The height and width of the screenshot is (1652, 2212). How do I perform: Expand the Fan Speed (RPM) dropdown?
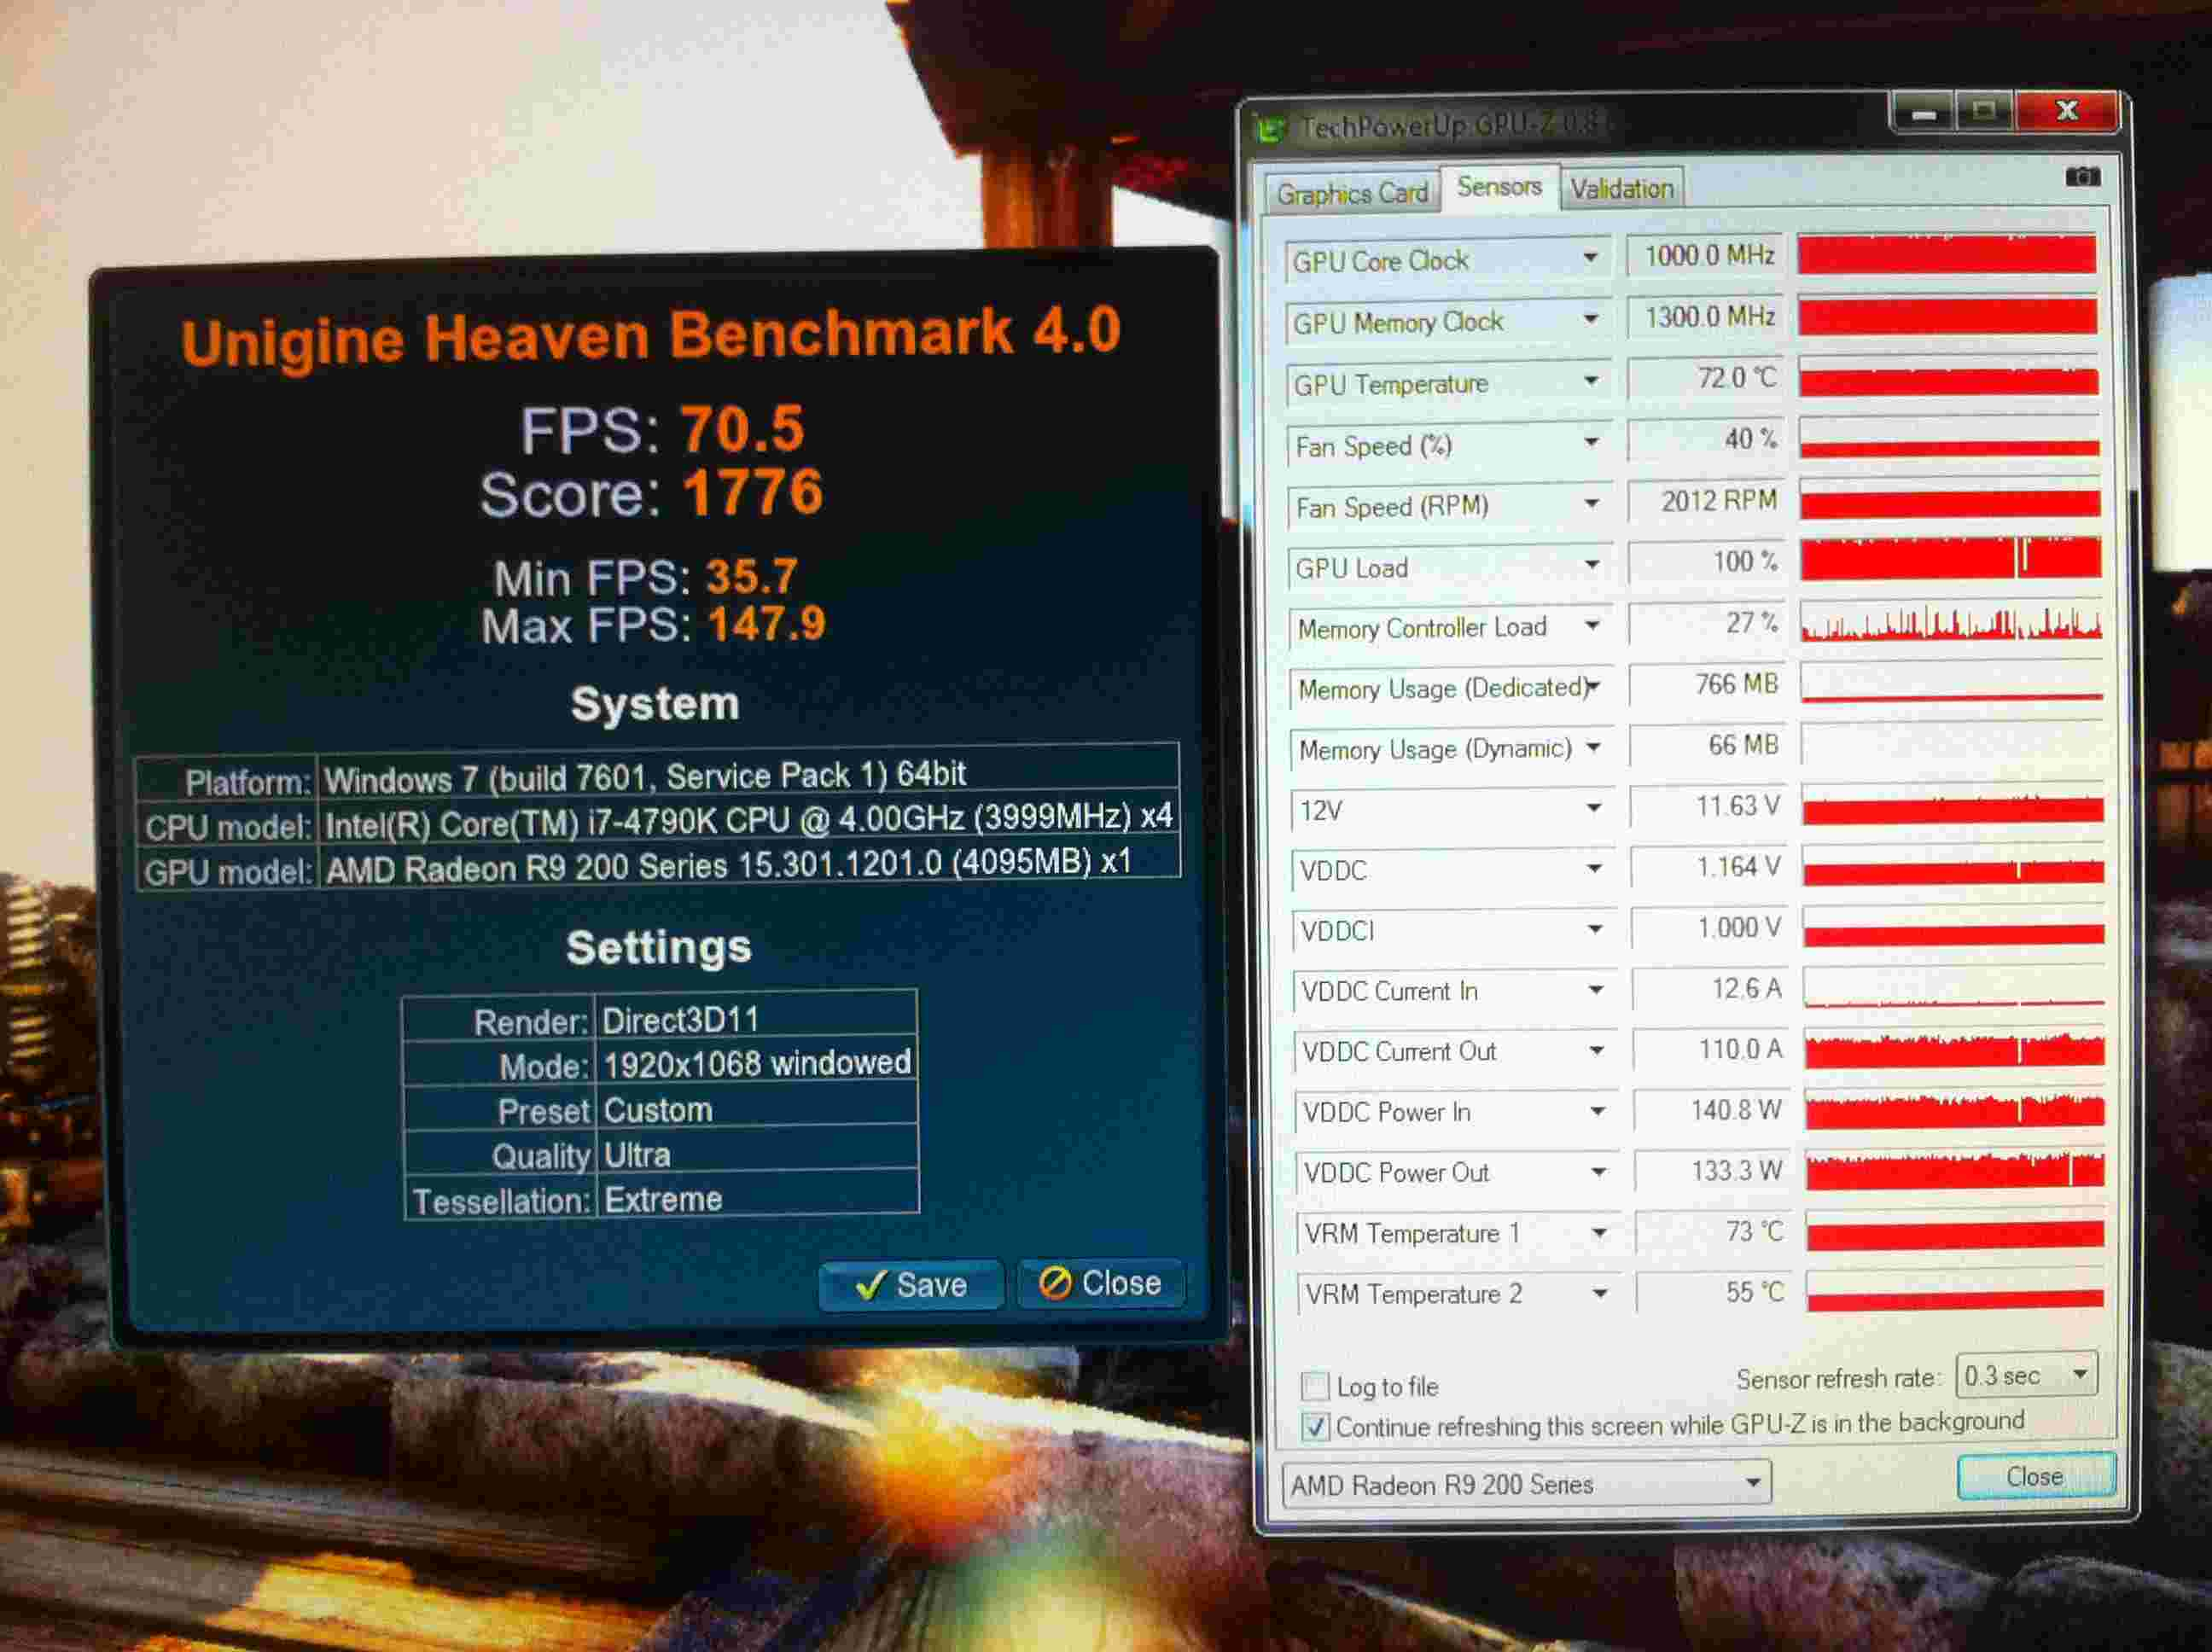[x=1591, y=503]
